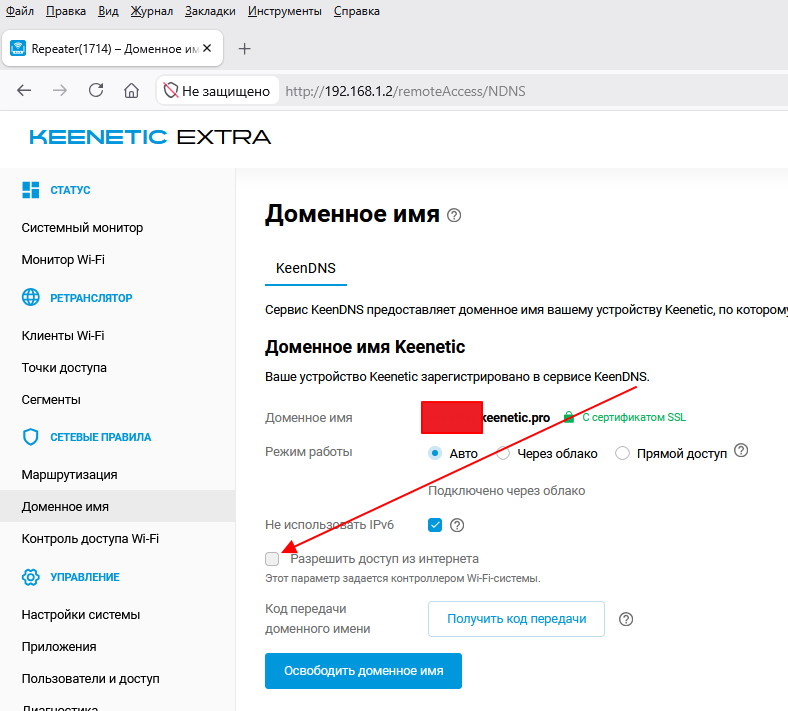Open Сегменты page
Viewport: 788px width, 711px height.
(x=51, y=400)
